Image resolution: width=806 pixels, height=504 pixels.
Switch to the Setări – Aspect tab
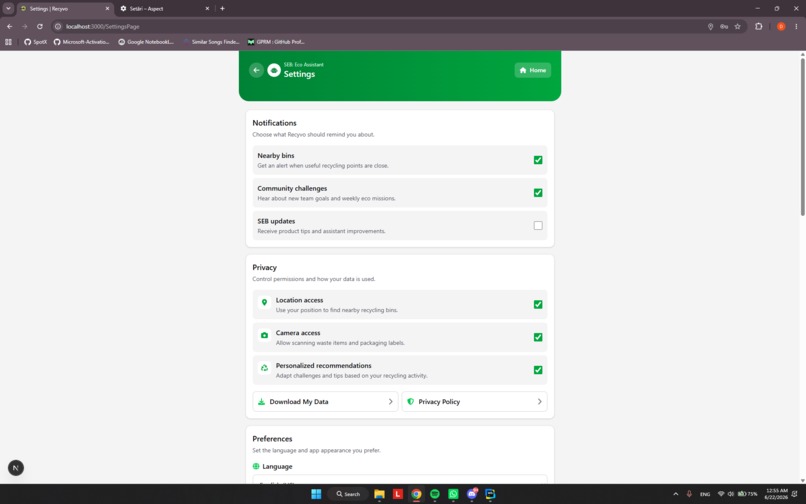point(164,9)
